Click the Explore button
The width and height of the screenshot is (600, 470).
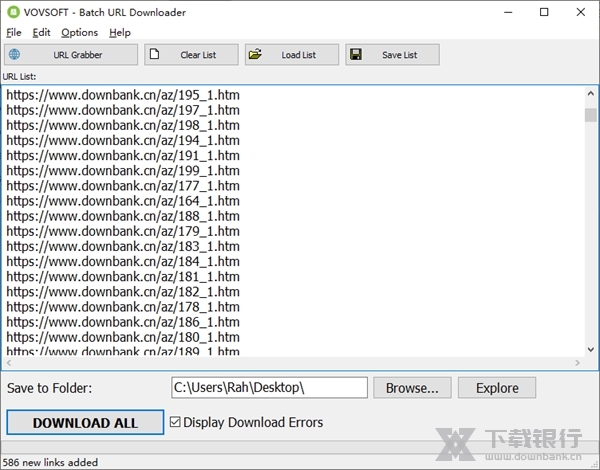[x=497, y=388]
